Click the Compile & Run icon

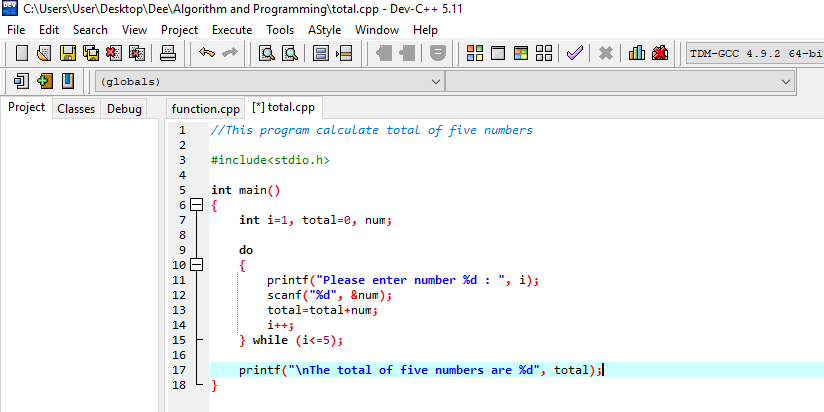pos(521,53)
